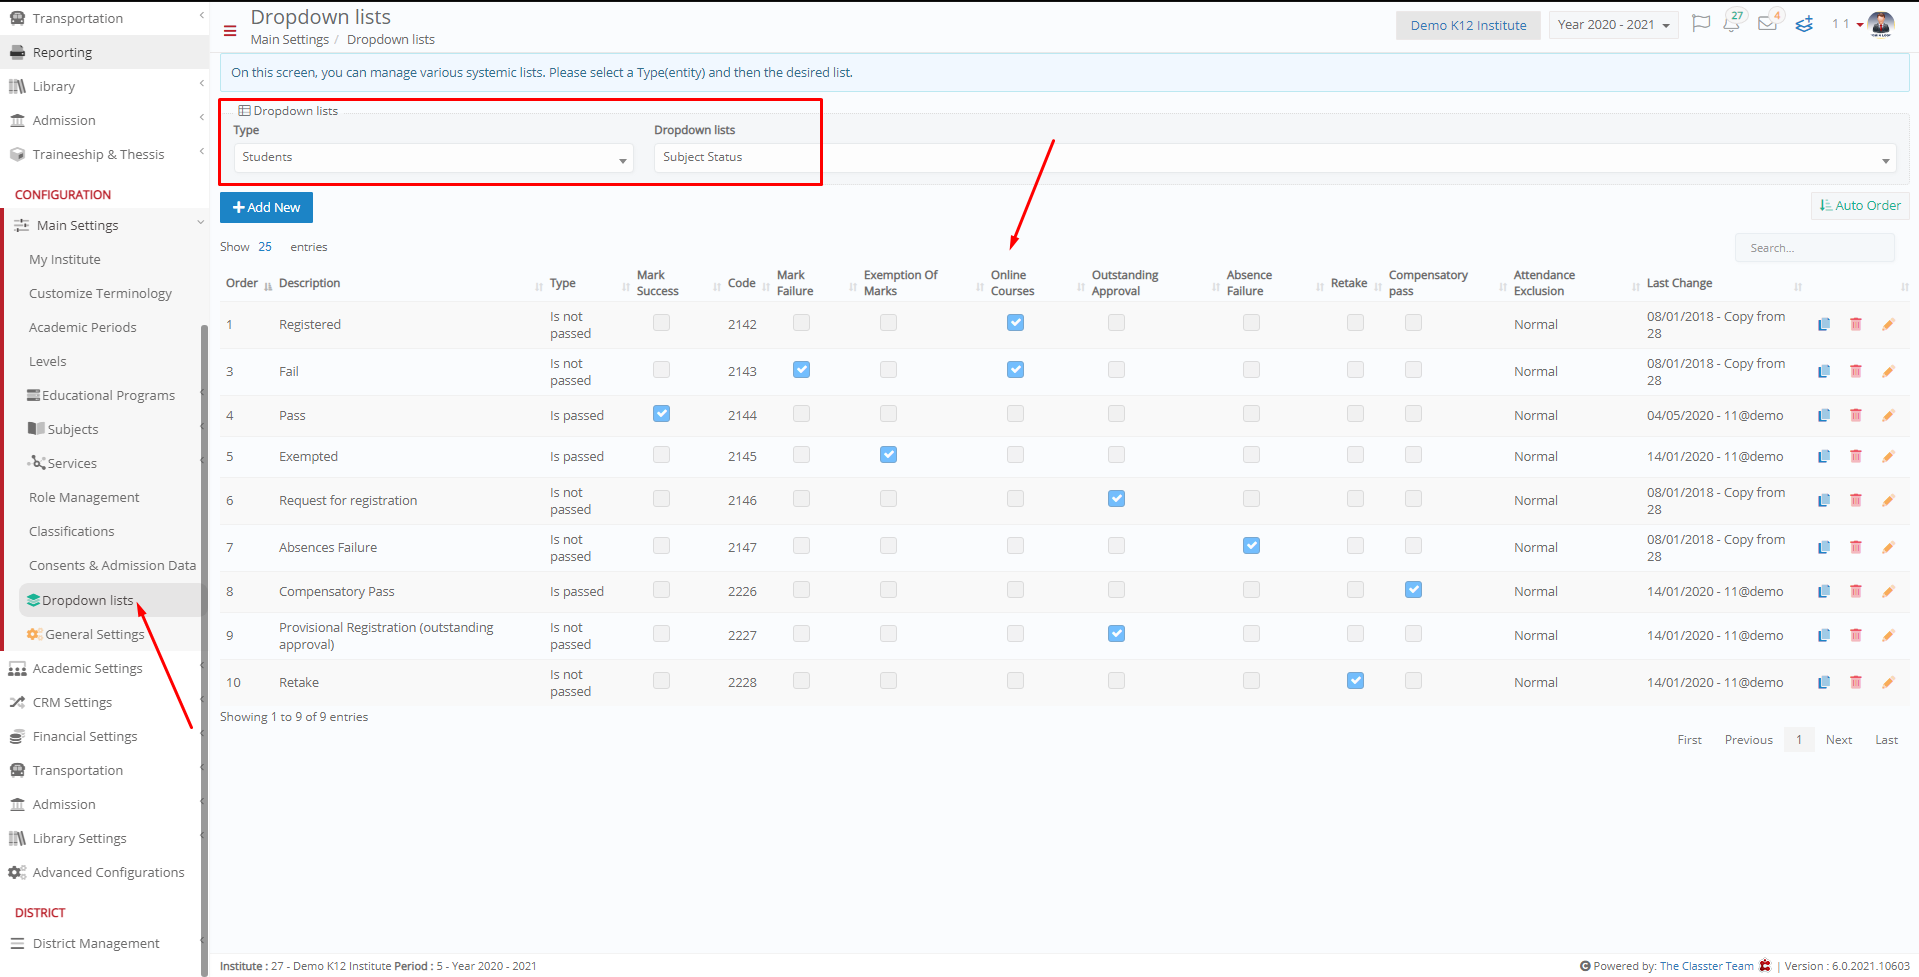Open the Type dropdown showing Students
Image resolution: width=1919 pixels, height=977 pixels.
(x=434, y=157)
